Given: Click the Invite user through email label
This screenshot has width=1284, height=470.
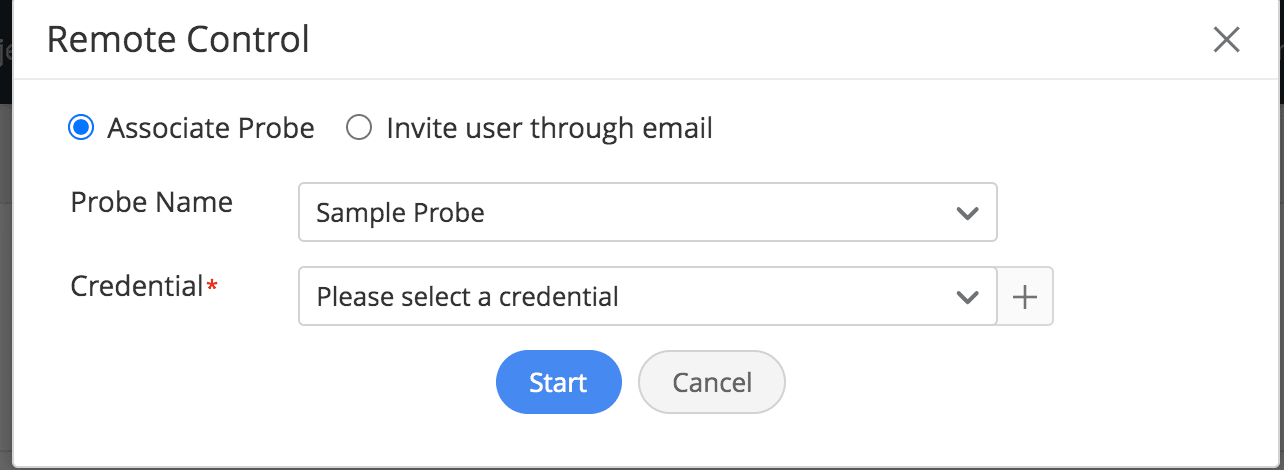Looking at the screenshot, I should (x=549, y=128).
